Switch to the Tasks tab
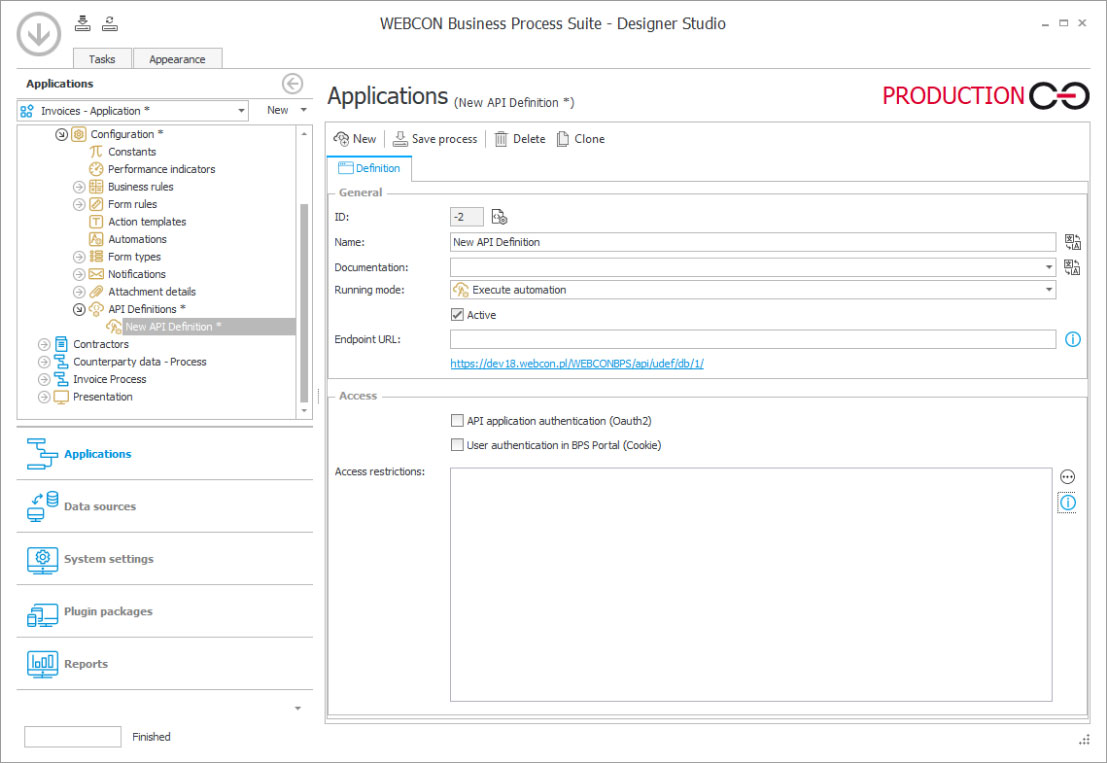Viewport: 1107px width, 763px height. coord(102,59)
